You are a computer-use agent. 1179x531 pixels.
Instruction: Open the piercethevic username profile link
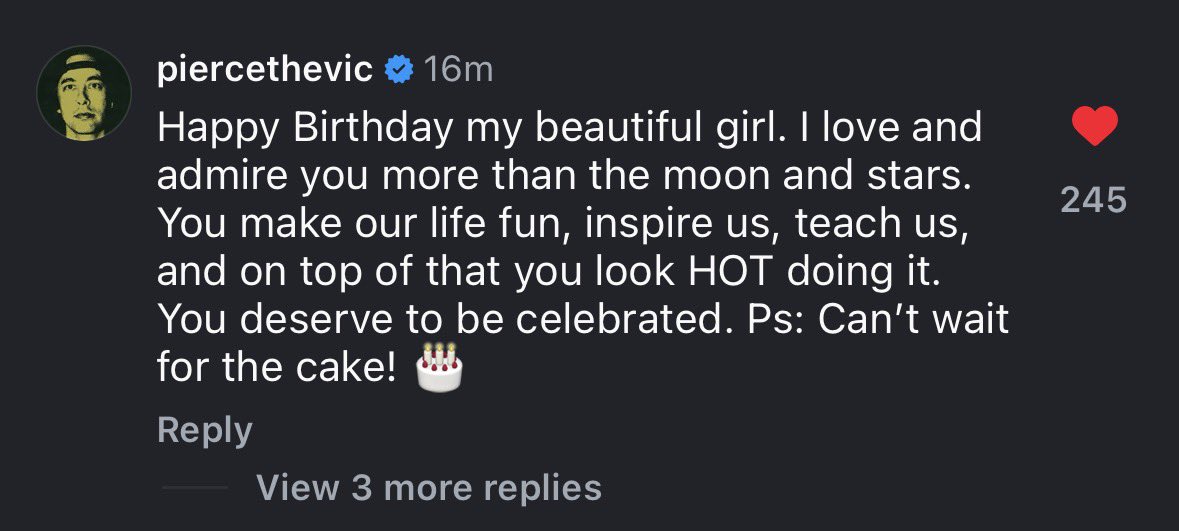265,70
